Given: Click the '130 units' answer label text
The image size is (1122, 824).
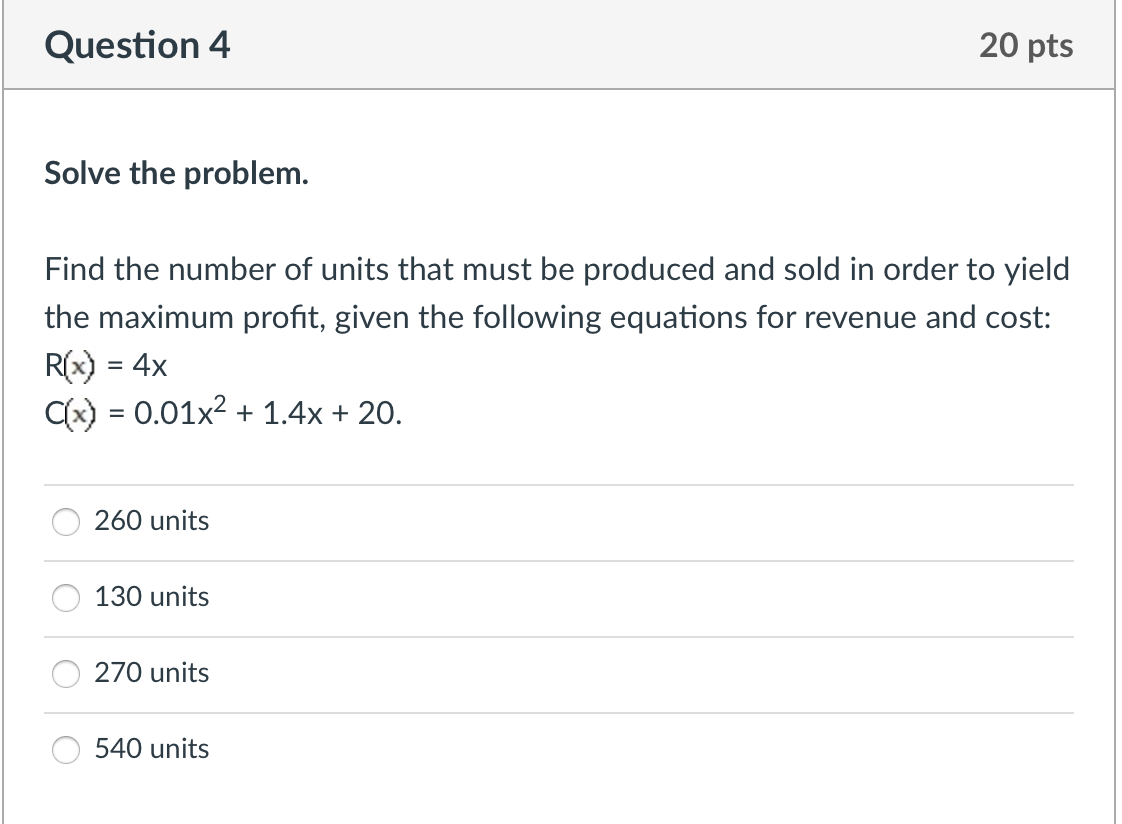Looking at the screenshot, I should click(x=152, y=597).
